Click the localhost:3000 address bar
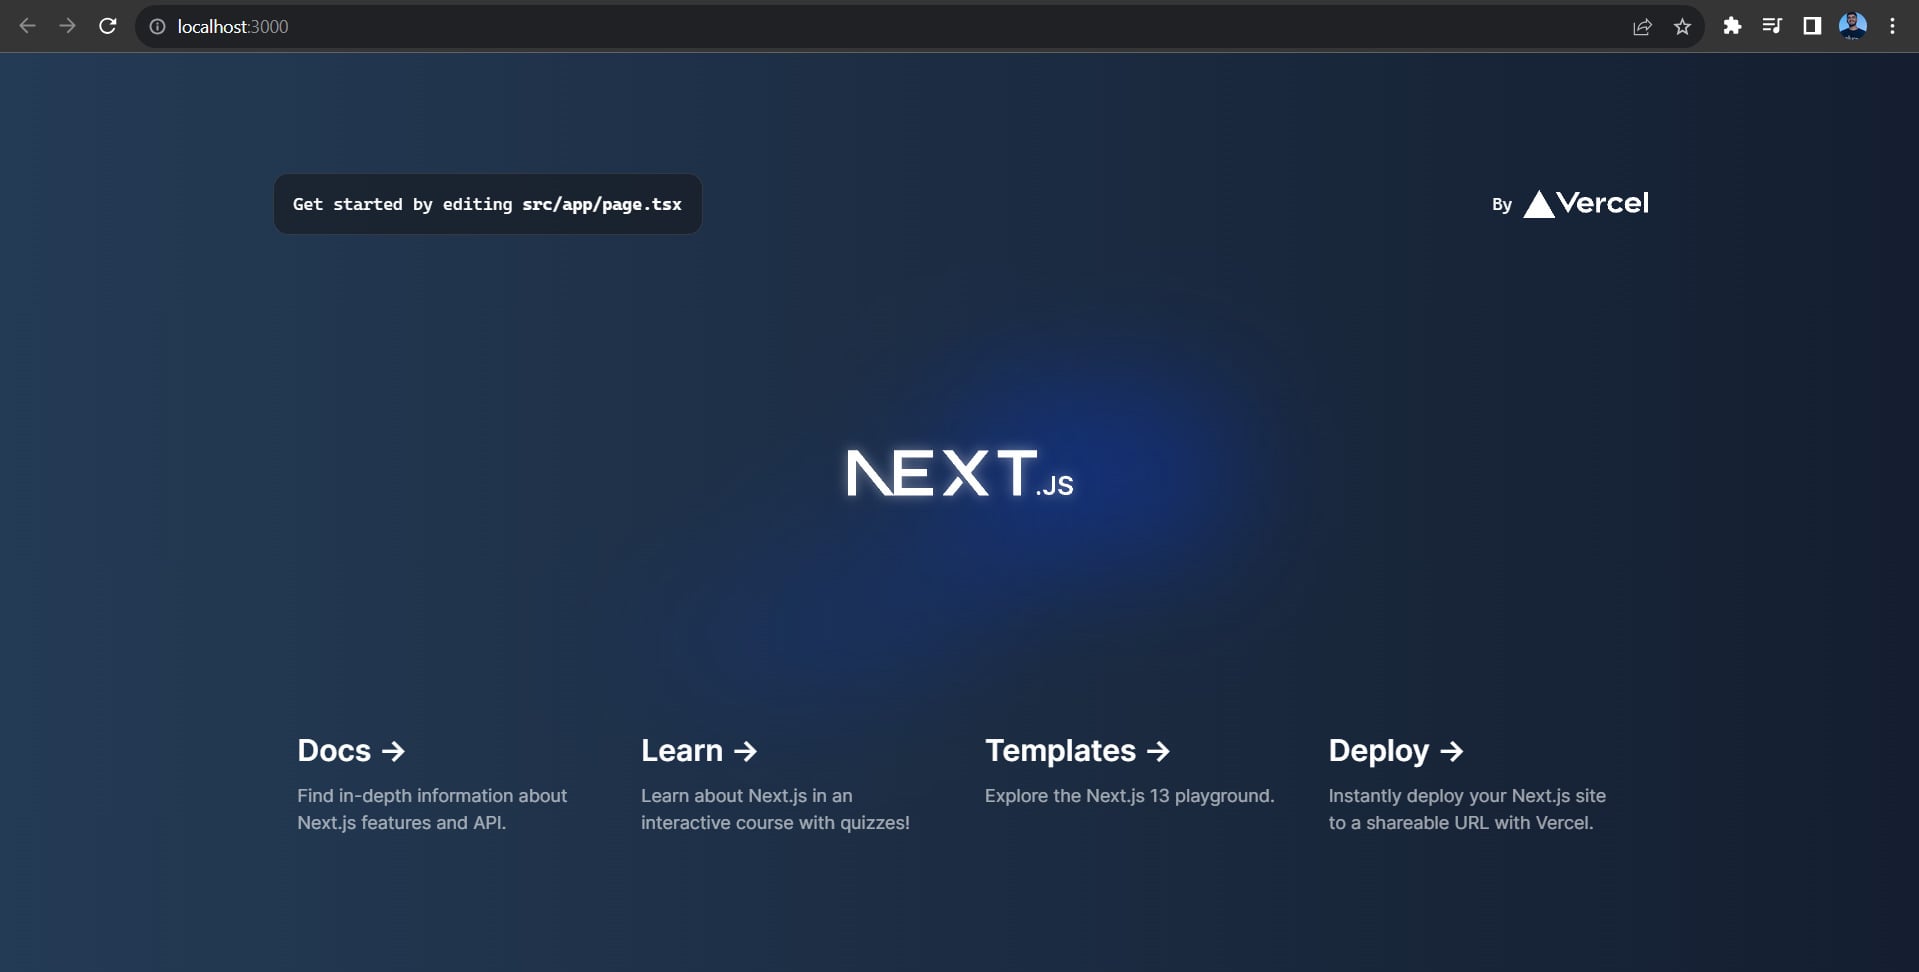1919x972 pixels. pyautogui.click(x=800, y=27)
